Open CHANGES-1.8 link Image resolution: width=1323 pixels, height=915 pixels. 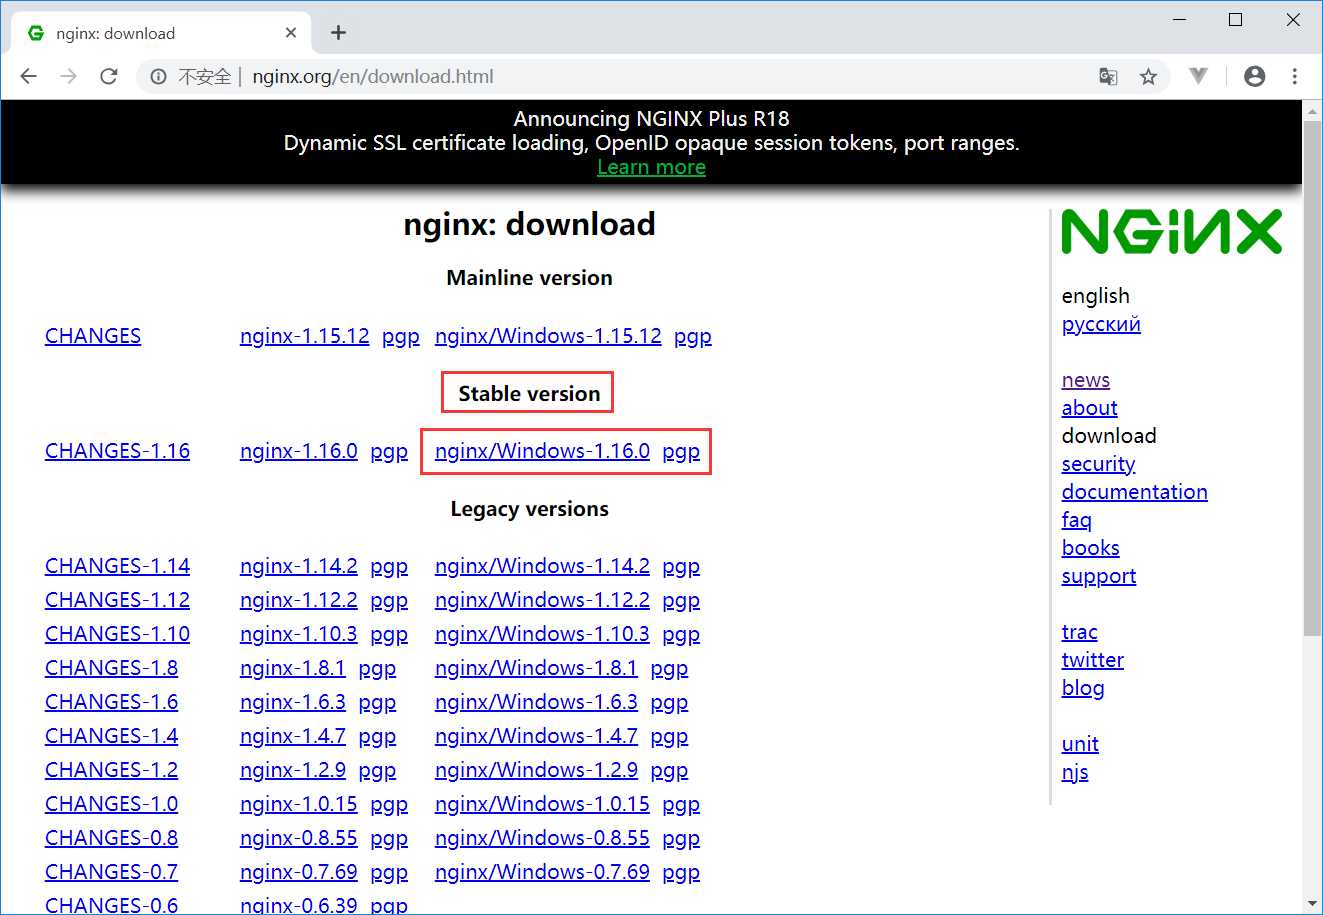click(111, 668)
